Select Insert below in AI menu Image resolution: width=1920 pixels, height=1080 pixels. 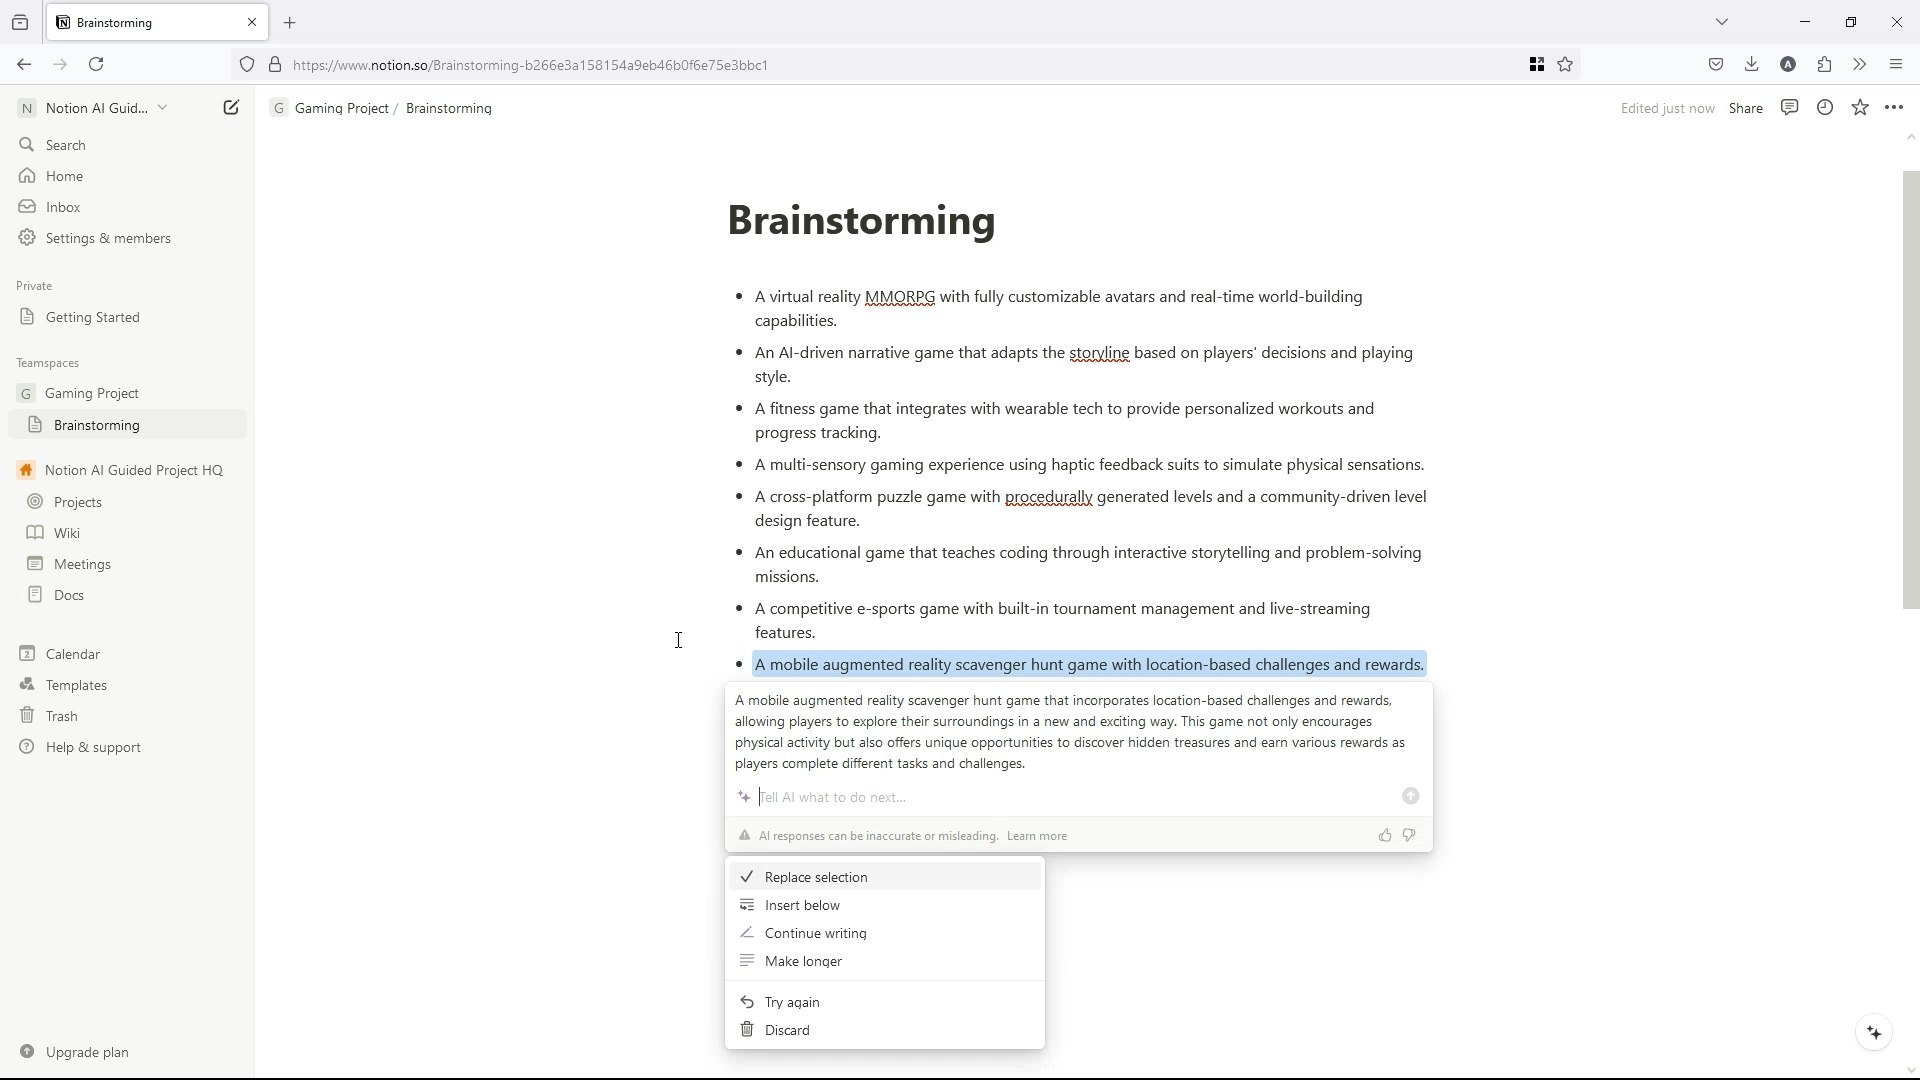point(802,905)
